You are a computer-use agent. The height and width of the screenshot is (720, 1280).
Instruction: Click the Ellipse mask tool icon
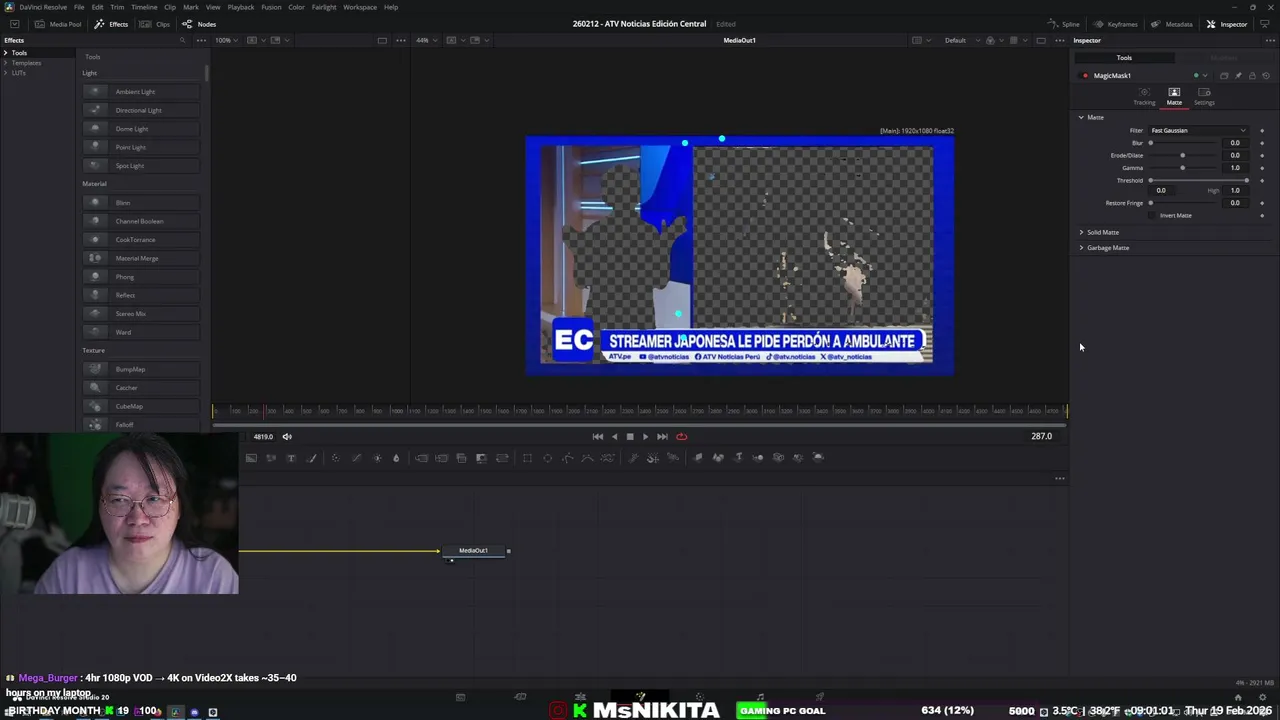pyautogui.click(x=547, y=457)
